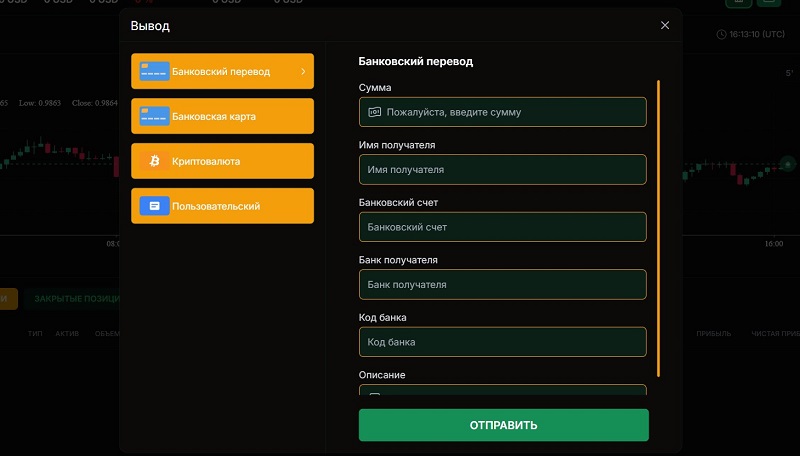Click the Сумма amount input field
This screenshot has height=456, width=800.
pyautogui.click(x=503, y=112)
